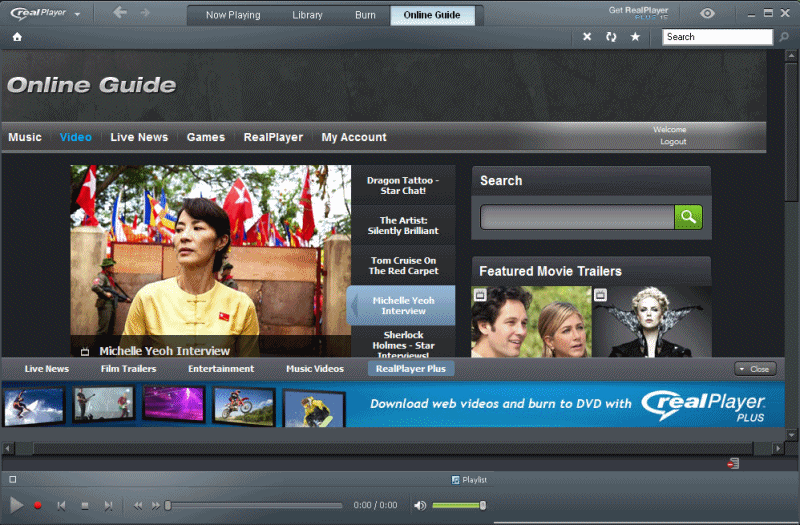The width and height of the screenshot is (800, 525).
Task: Start playback with the Play button
Action: 16,505
